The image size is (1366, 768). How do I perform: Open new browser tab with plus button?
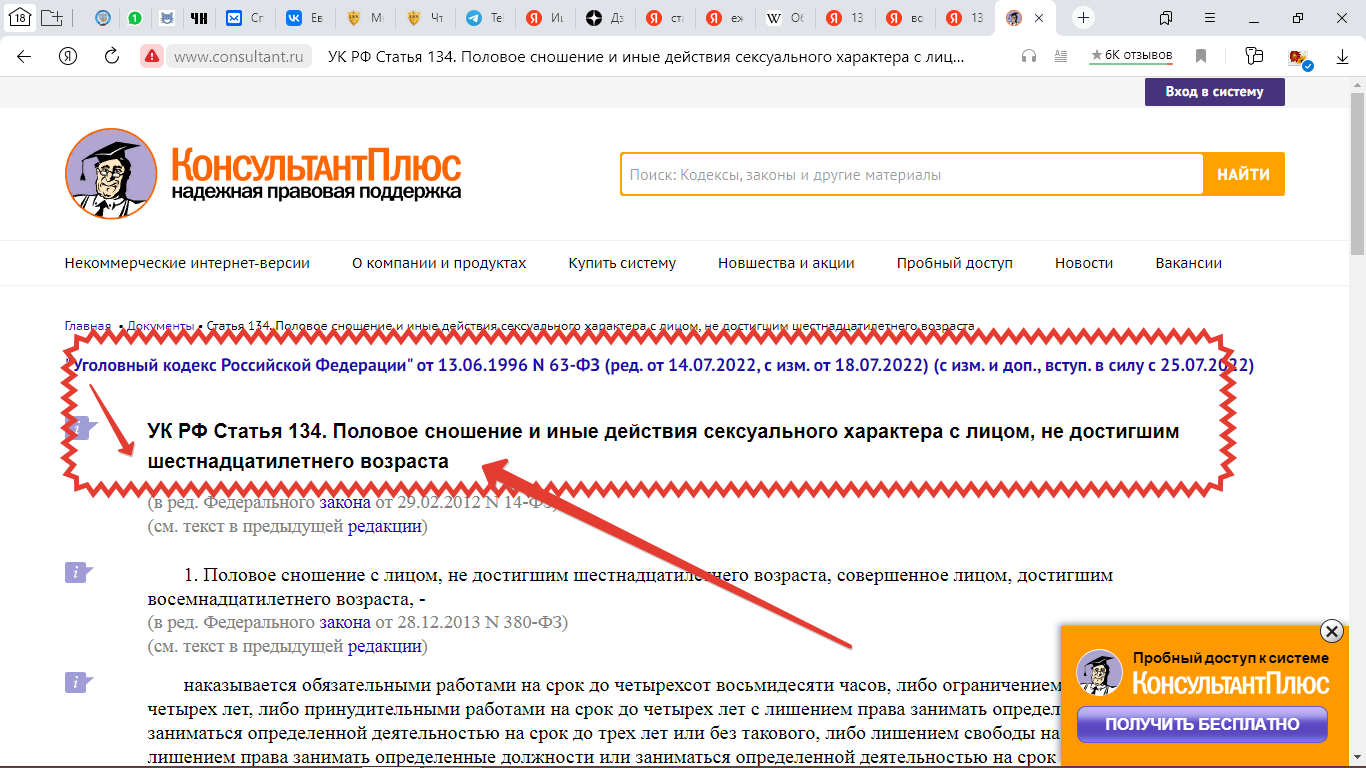[1084, 18]
